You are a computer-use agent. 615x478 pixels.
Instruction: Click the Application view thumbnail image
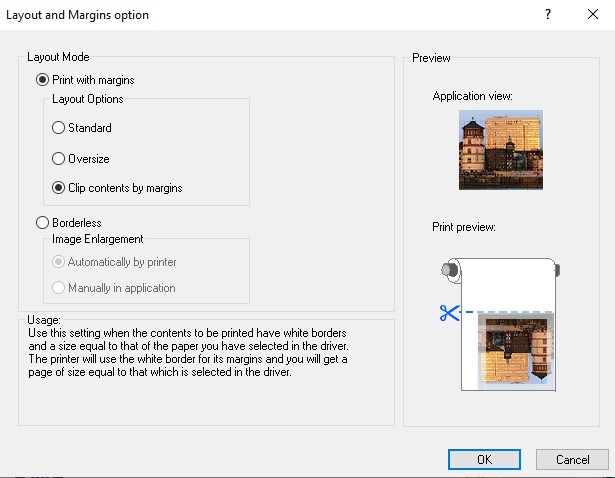pos(501,150)
